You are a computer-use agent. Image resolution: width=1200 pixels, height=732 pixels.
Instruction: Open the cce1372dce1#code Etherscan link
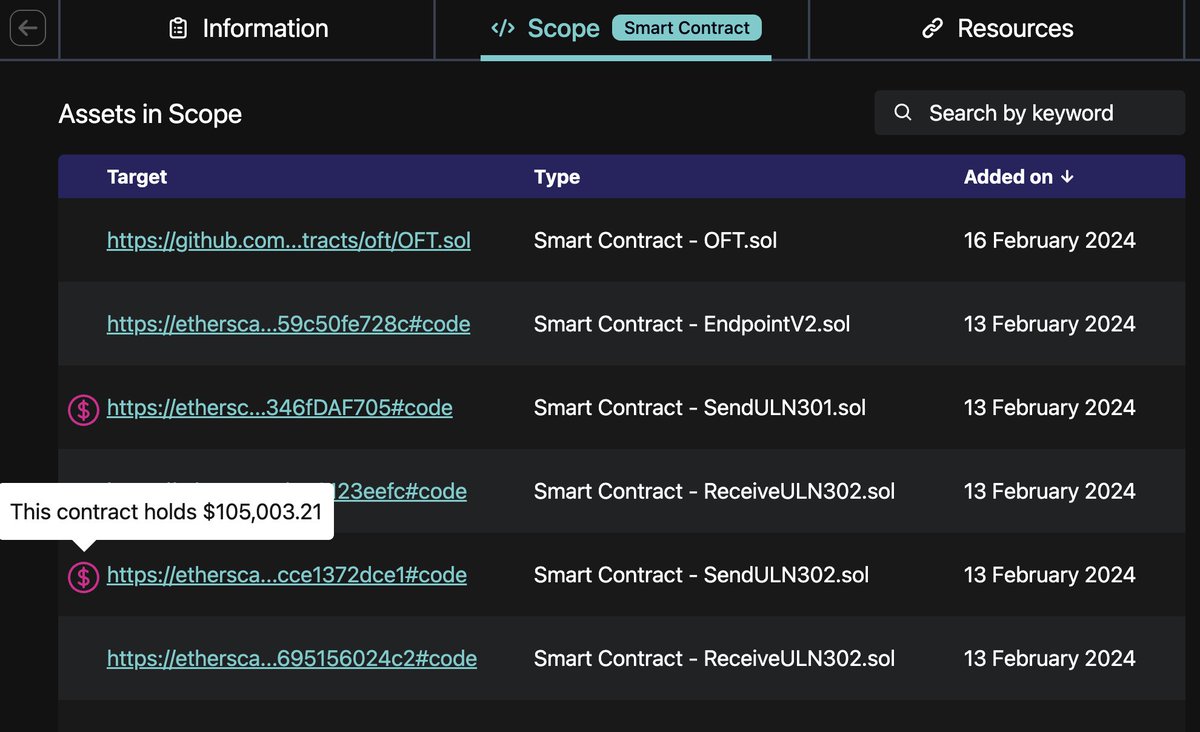[x=287, y=575]
